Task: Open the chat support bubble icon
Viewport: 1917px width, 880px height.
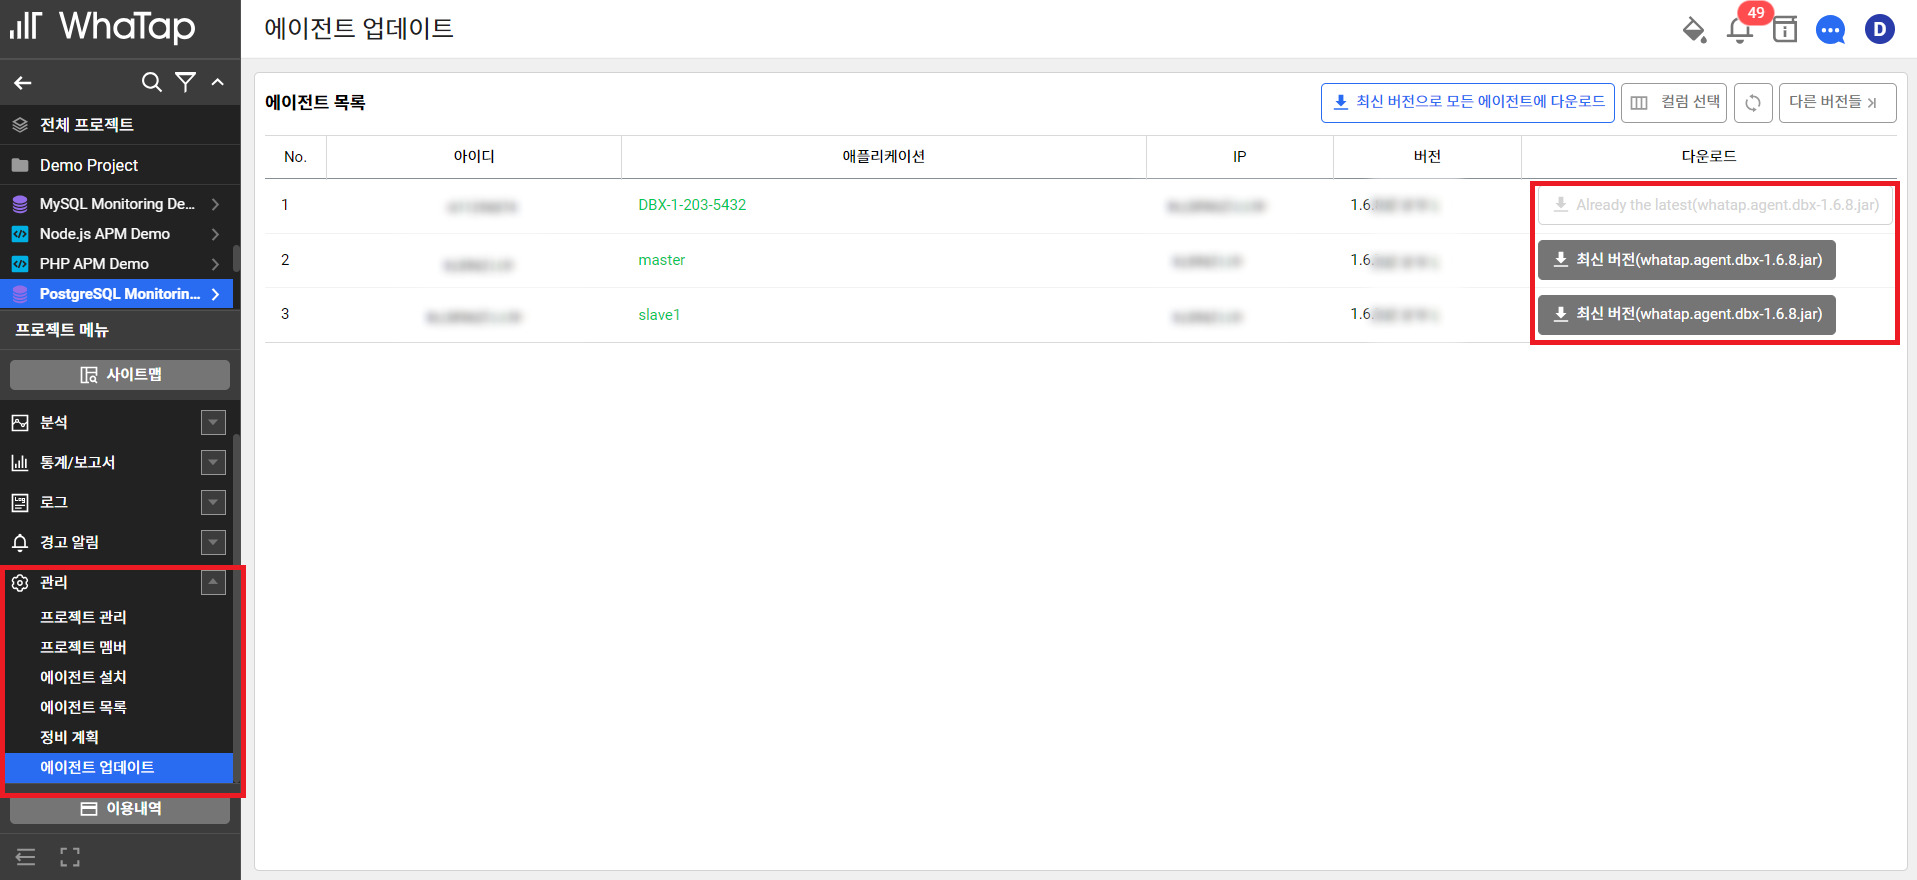Action: pyautogui.click(x=1831, y=30)
